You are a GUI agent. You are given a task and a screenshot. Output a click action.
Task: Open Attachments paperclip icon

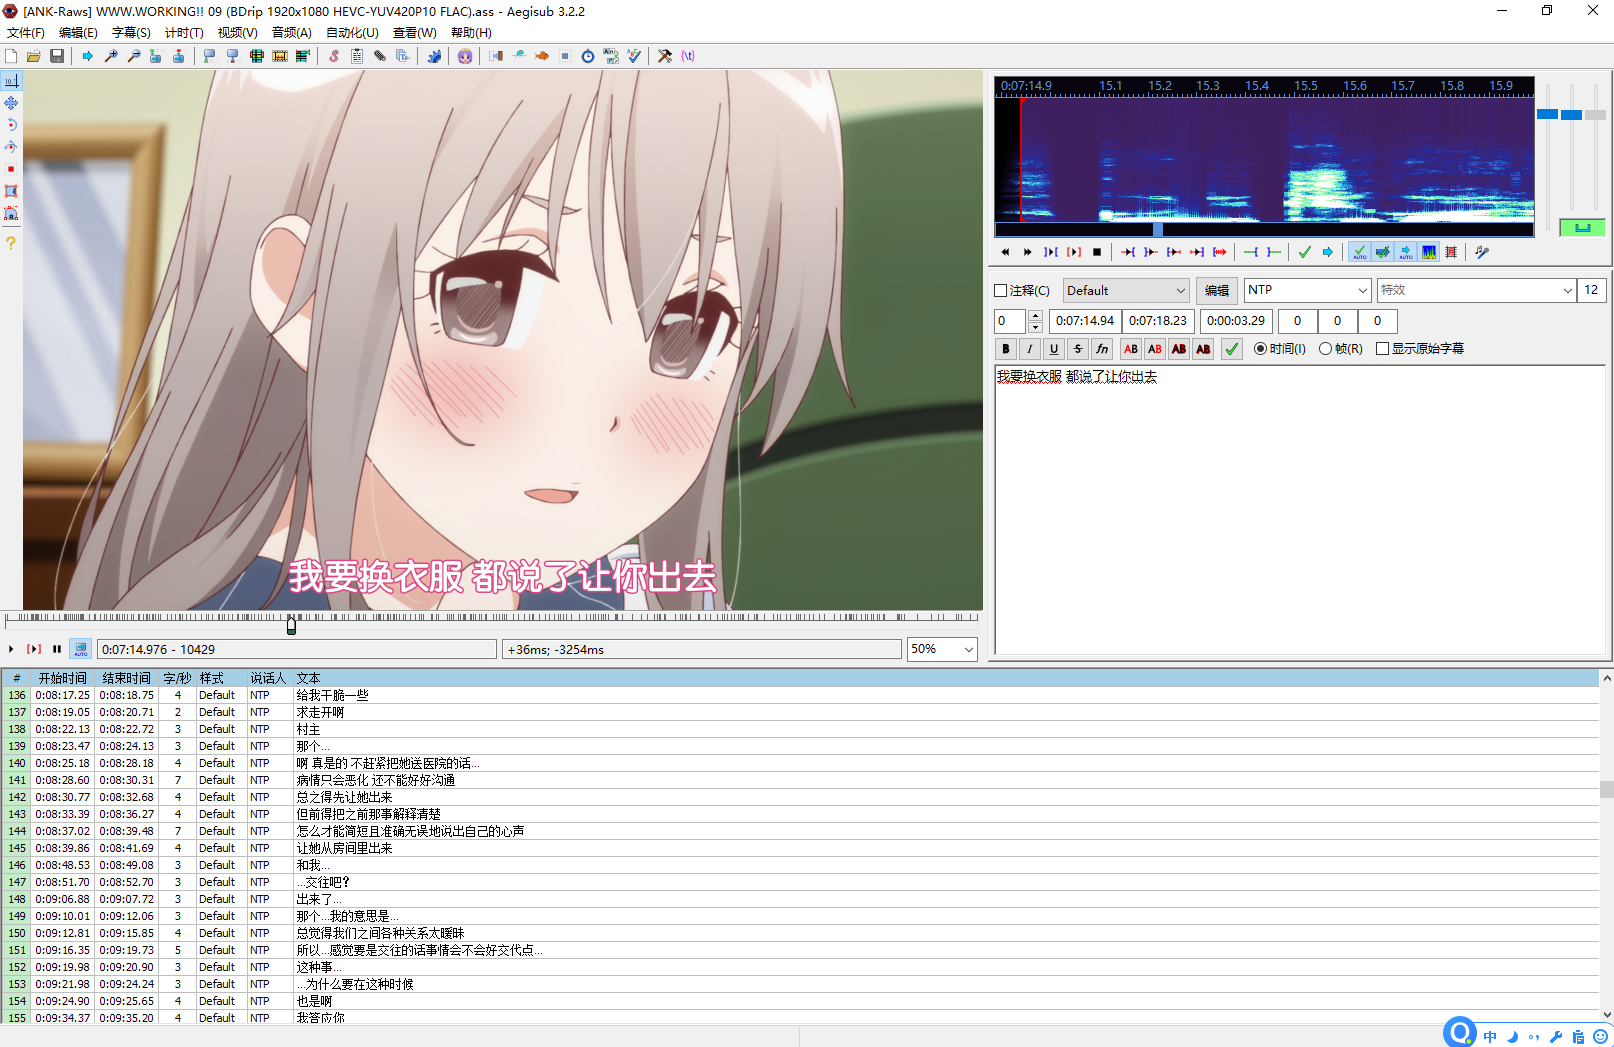380,56
